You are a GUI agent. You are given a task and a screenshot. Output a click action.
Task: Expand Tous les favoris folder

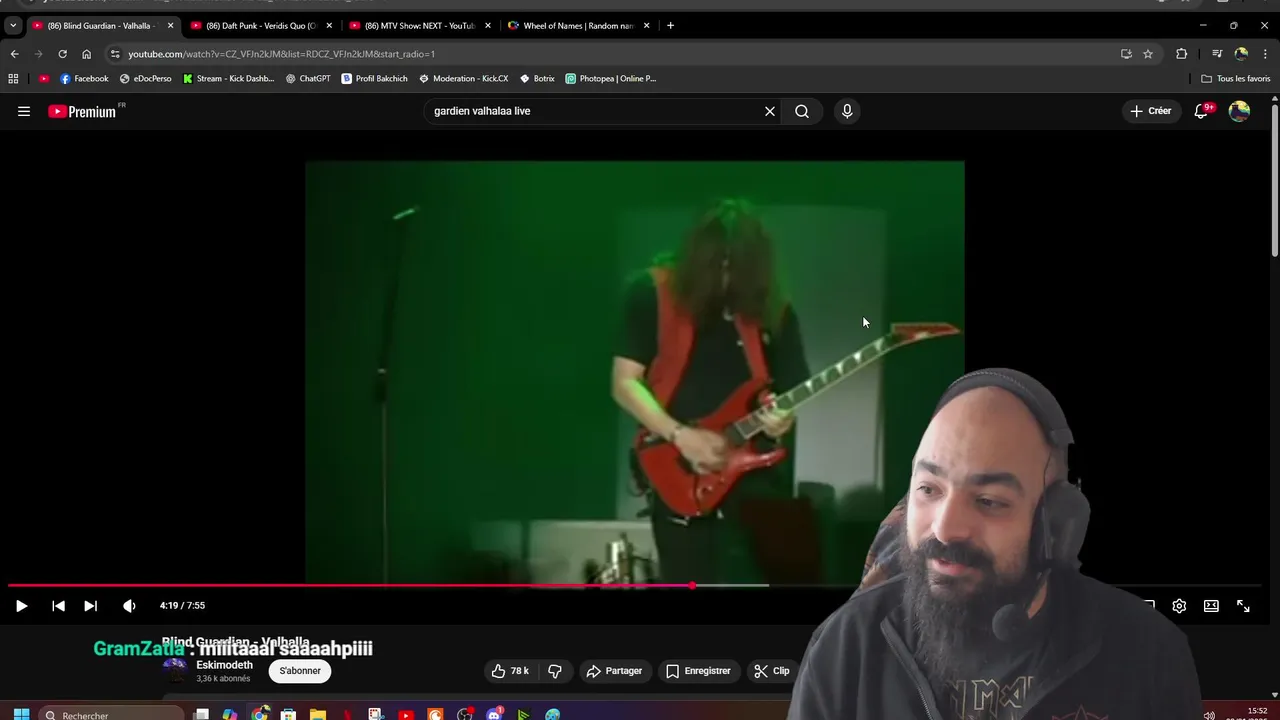(x=1235, y=78)
